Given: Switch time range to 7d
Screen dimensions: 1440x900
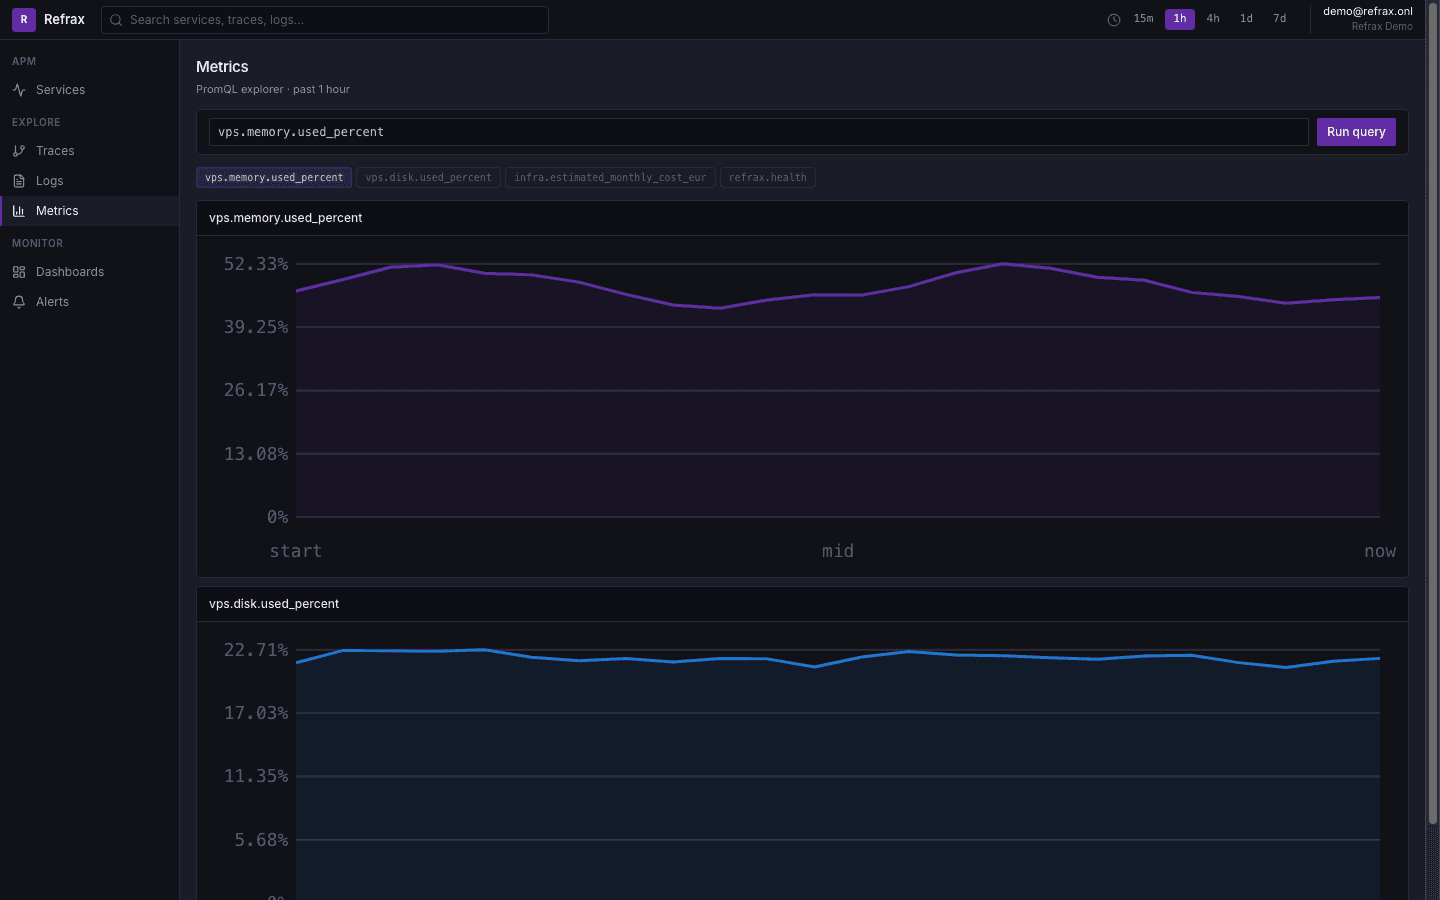Looking at the screenshot, I should point(1279,19).
